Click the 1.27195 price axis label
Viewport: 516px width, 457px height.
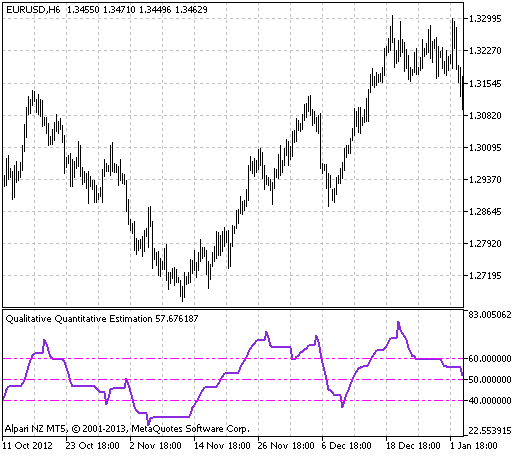485,276
